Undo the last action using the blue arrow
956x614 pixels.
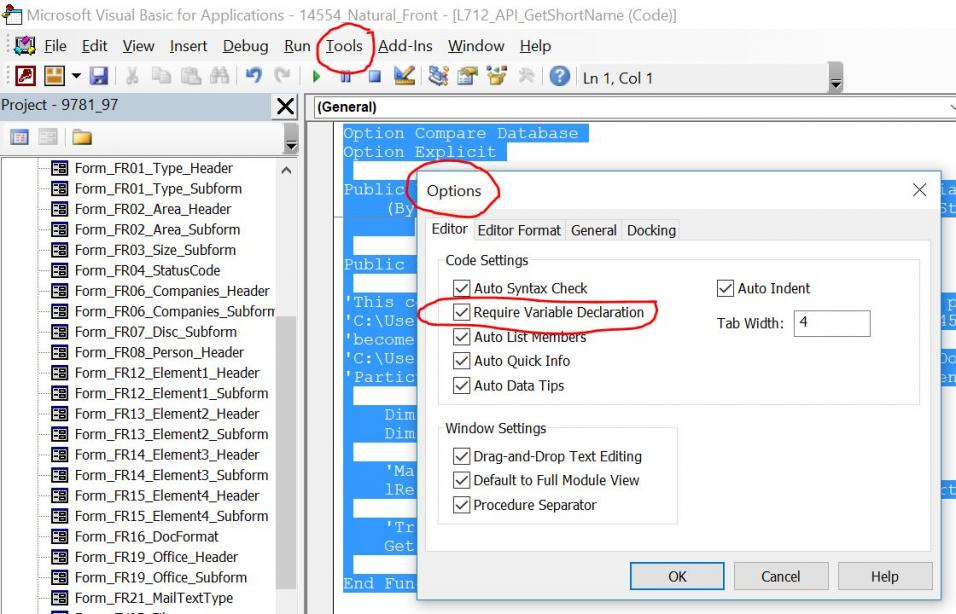click(x=254, y=76)
